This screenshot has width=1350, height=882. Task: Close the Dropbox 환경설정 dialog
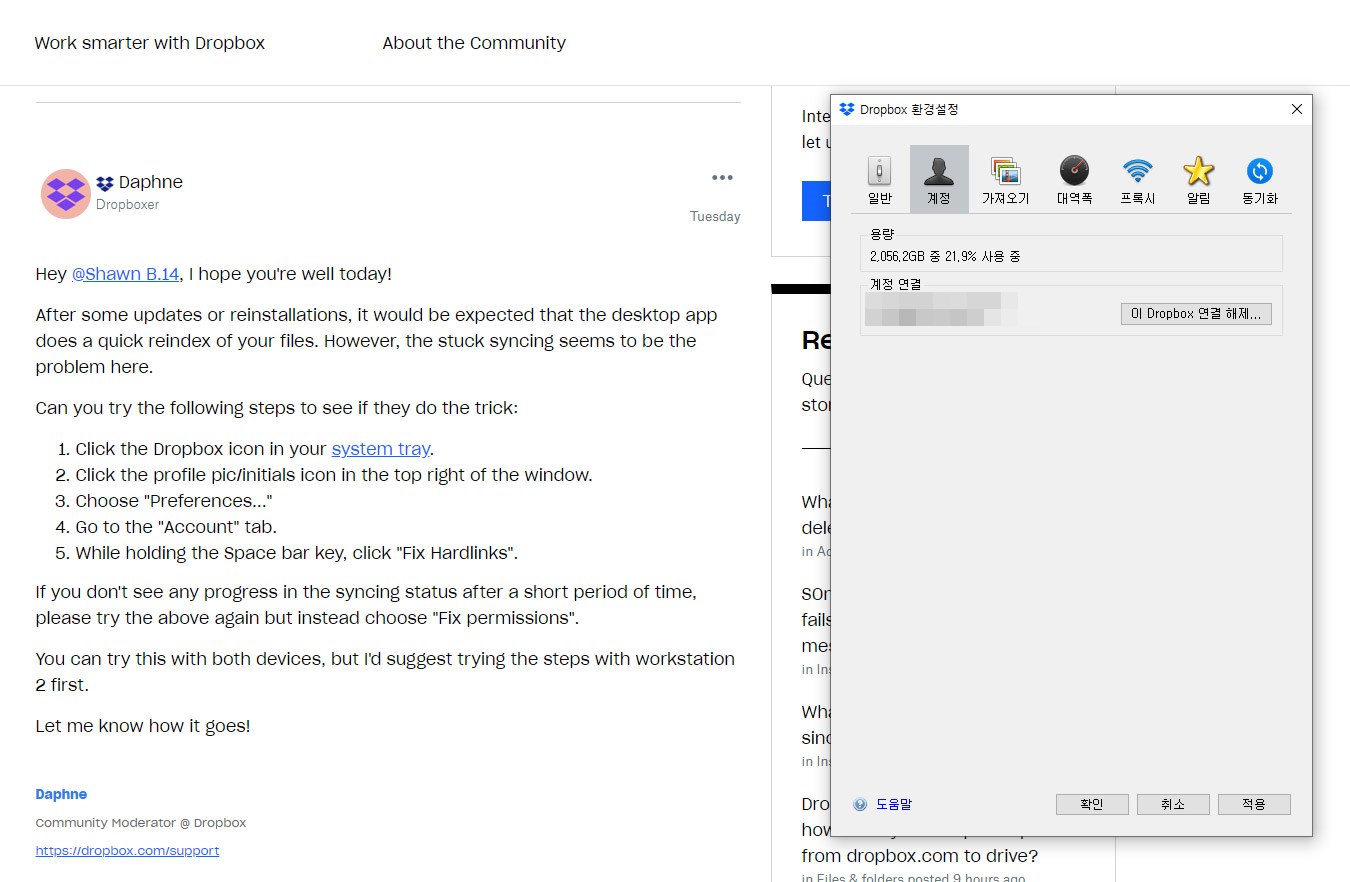coord(1297,109)
